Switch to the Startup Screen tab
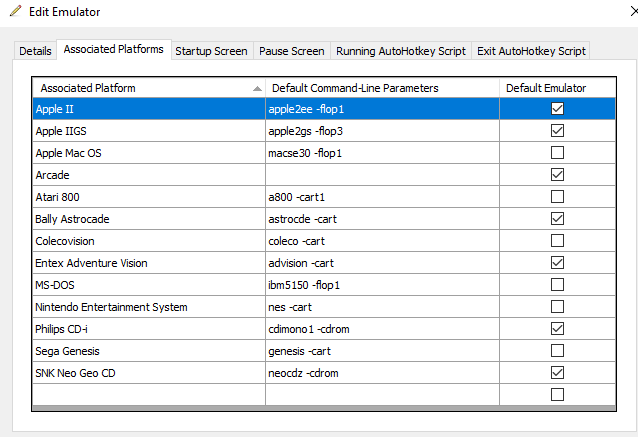The height and width of the screenshot is (437, 638). pos(212,51)
